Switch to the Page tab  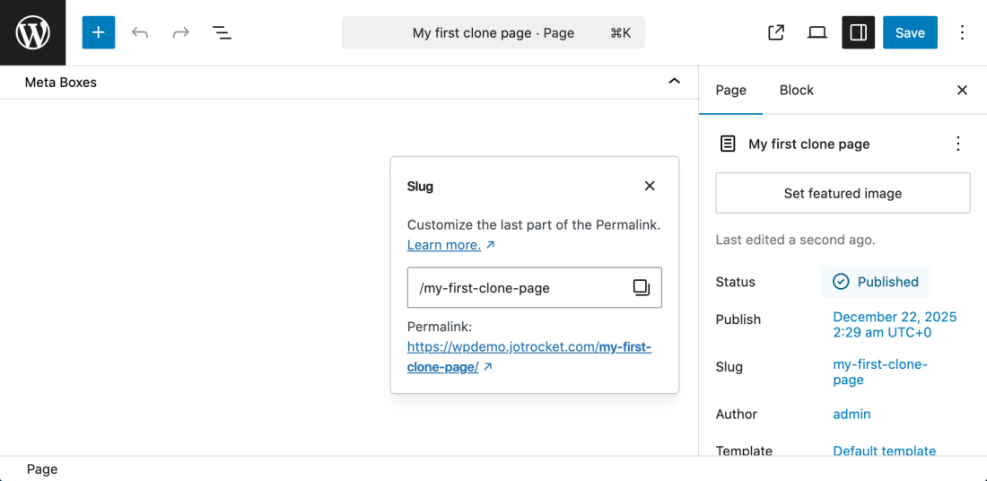click(731, 91)
